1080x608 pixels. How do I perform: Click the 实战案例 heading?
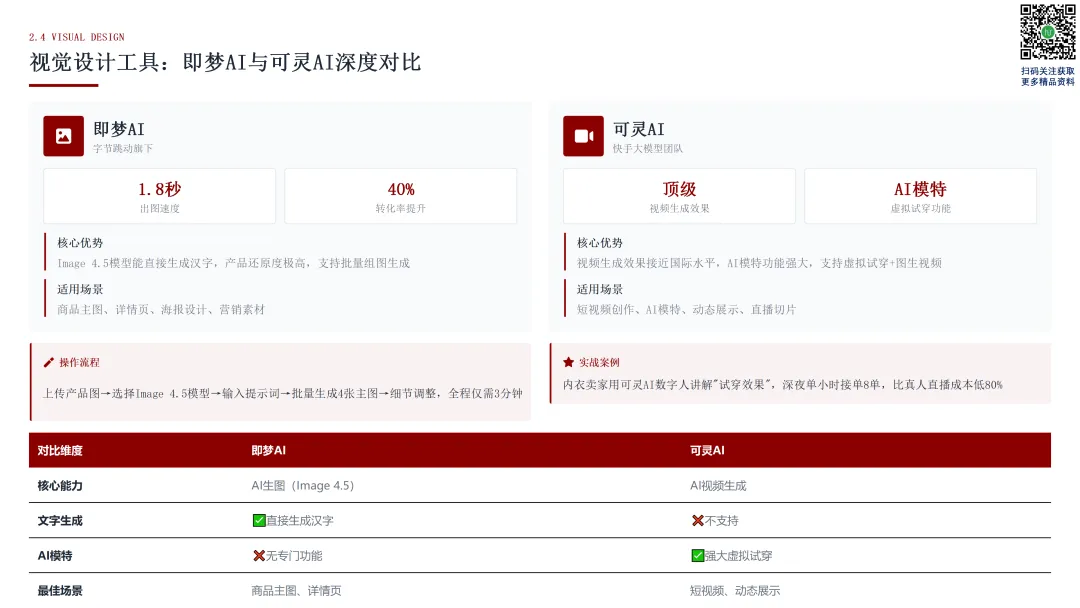599,362
